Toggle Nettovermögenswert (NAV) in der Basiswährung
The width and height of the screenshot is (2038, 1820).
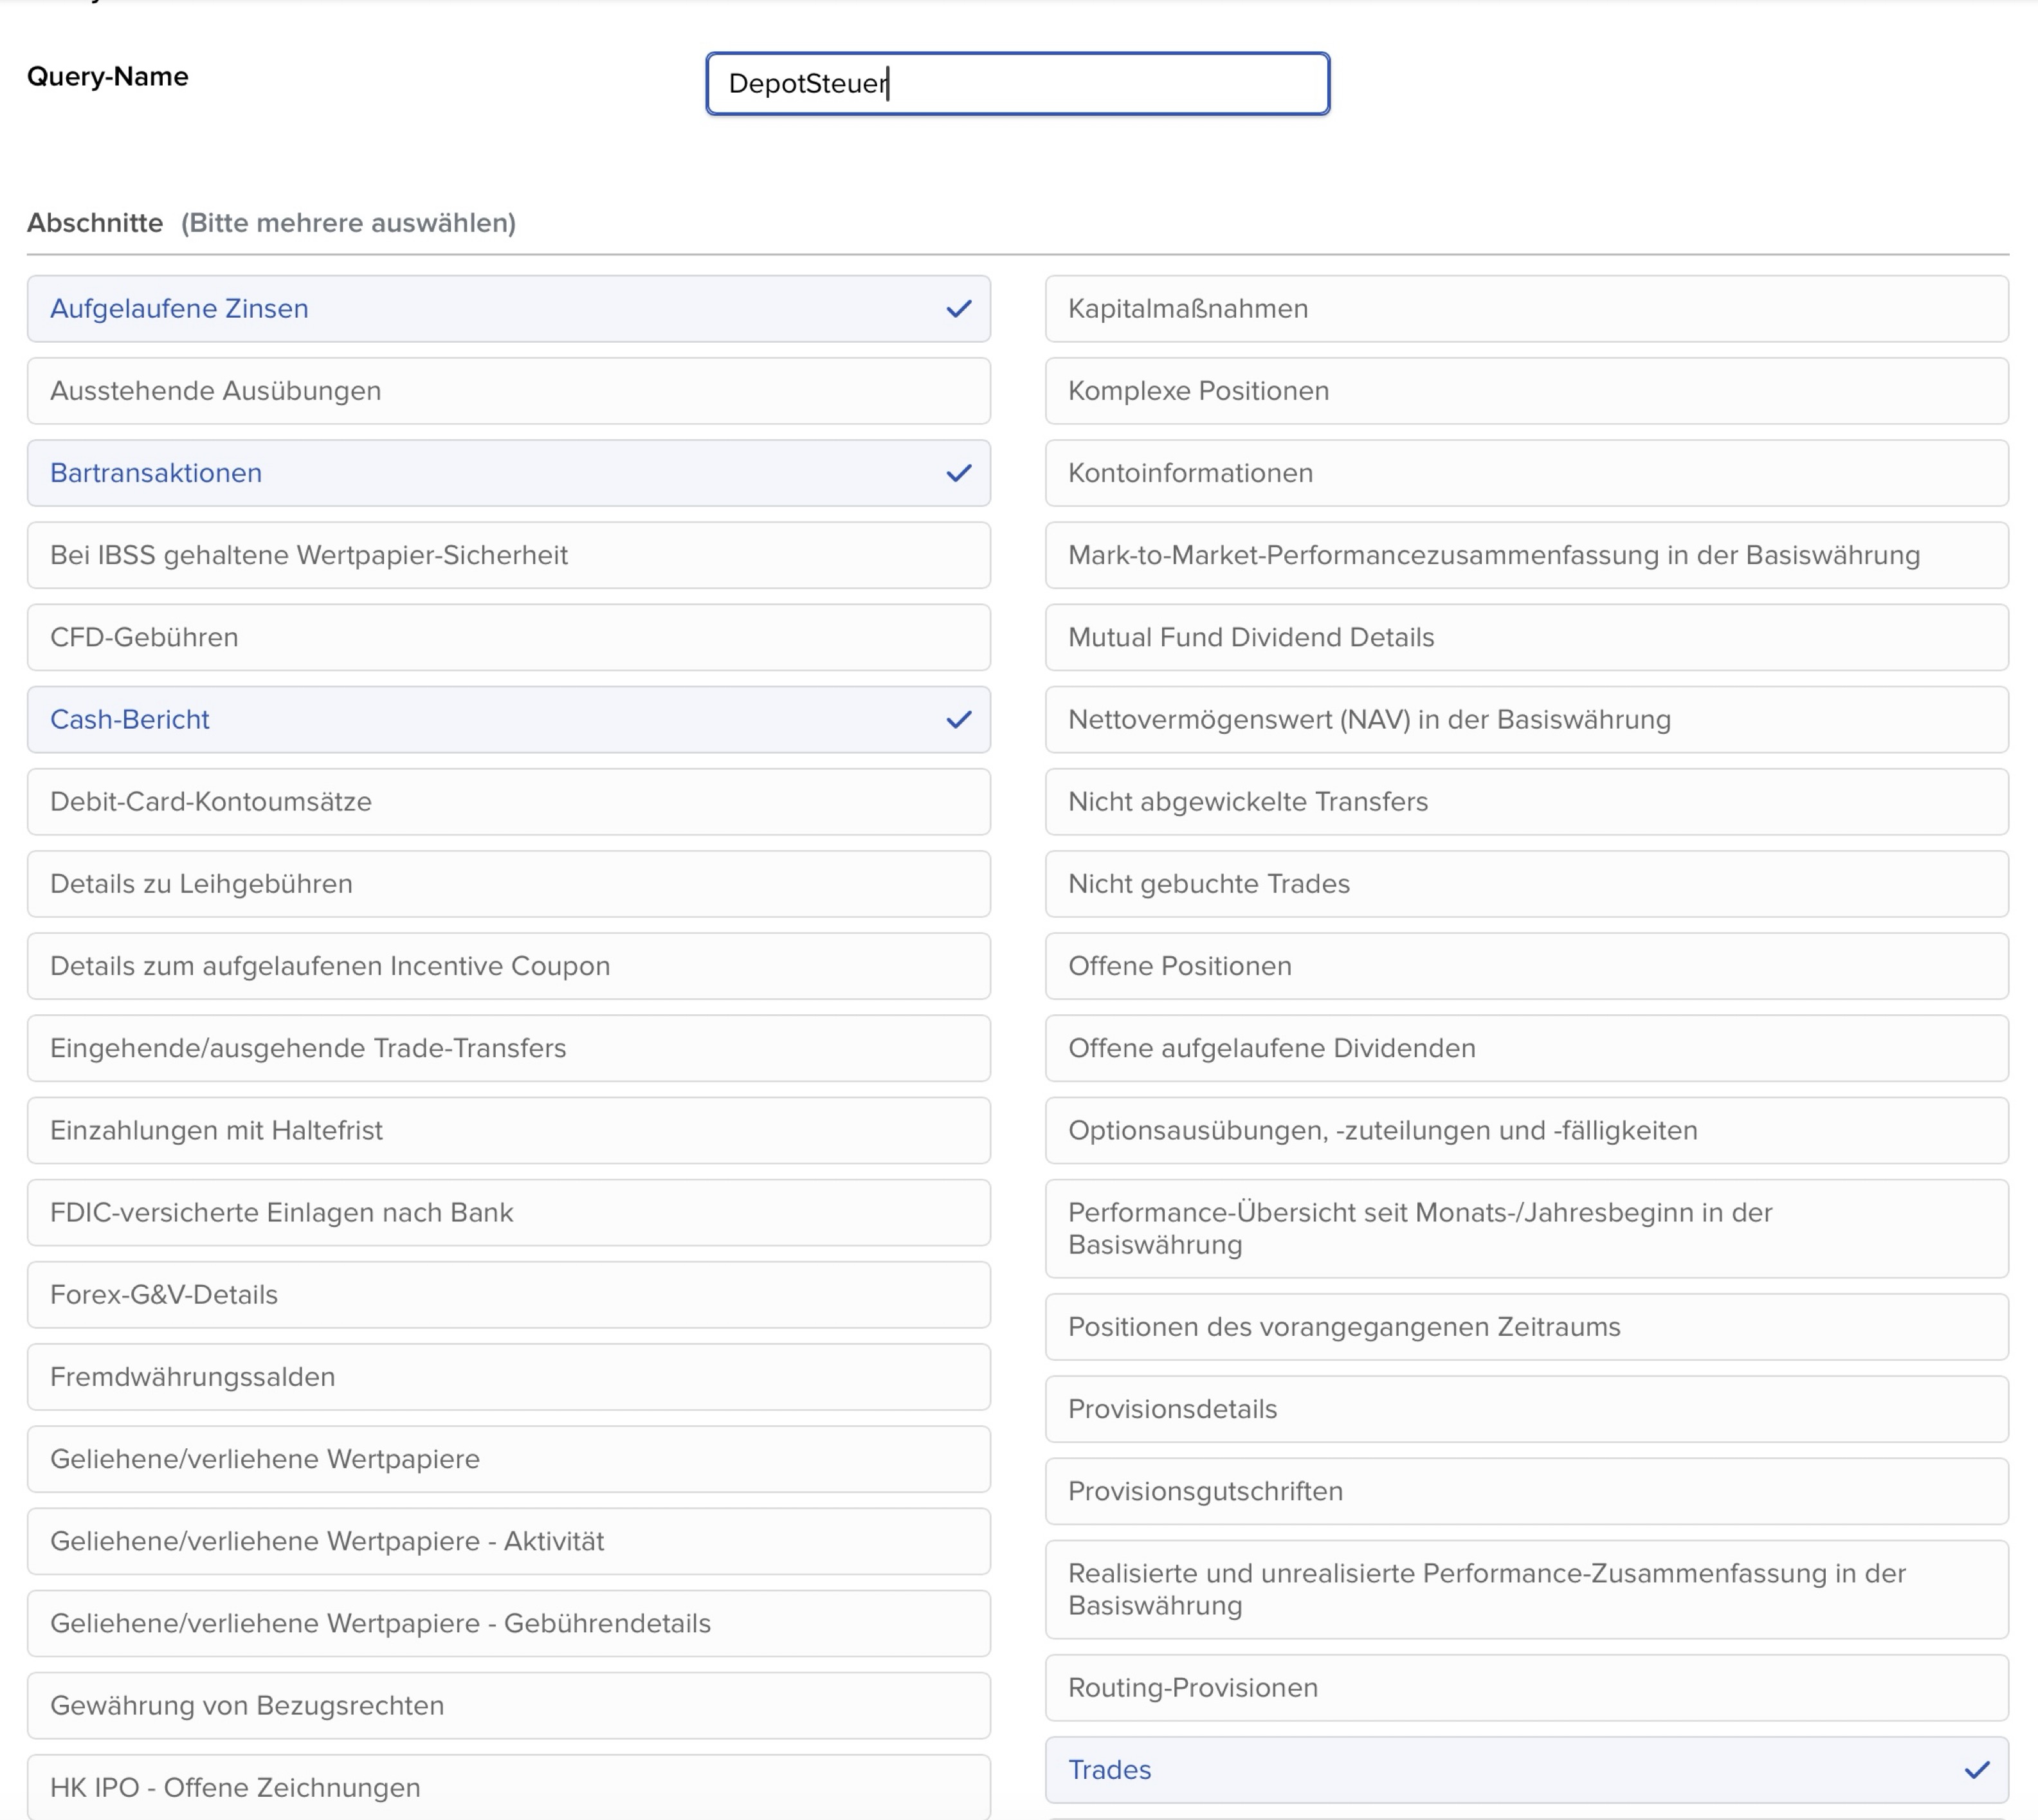point(1526,720)
